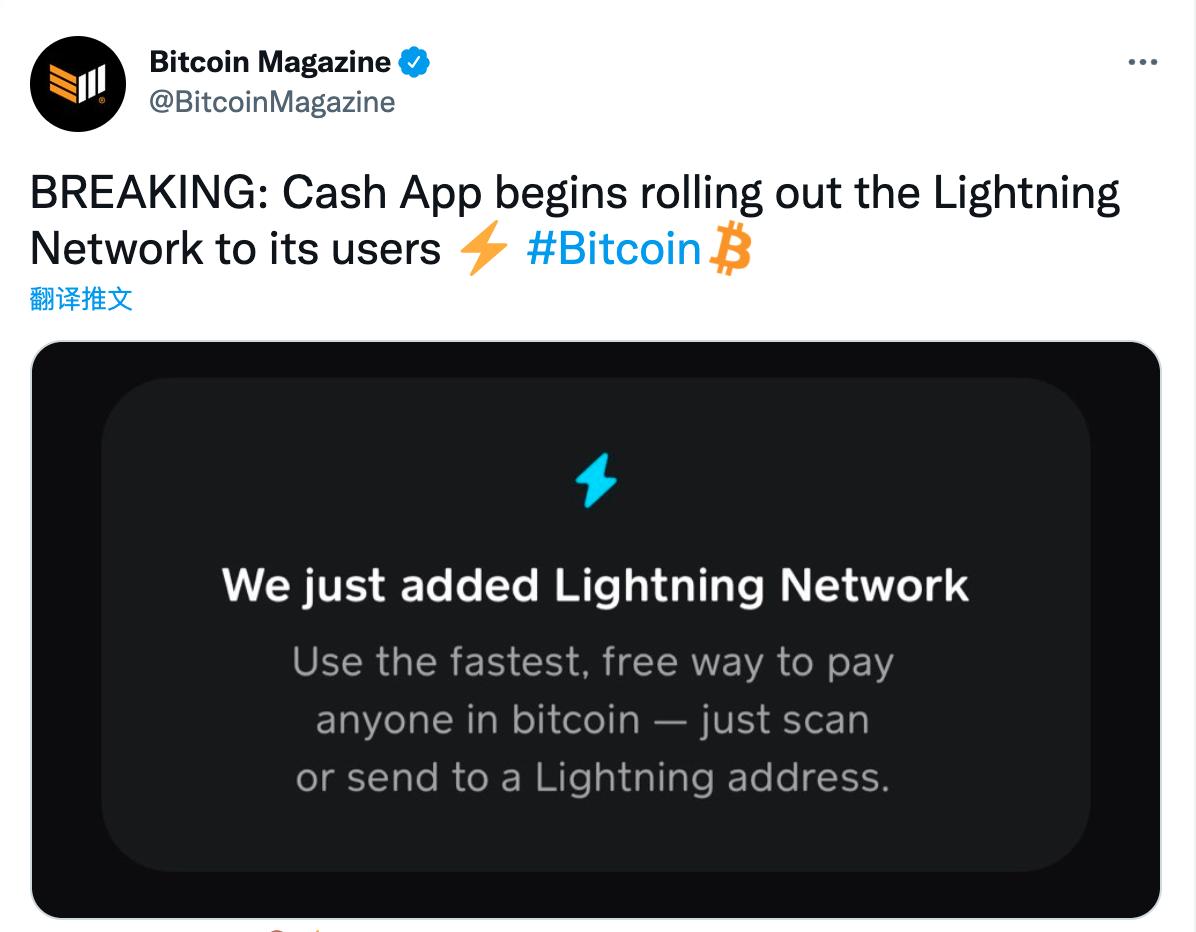
Task: Click the headline We just added Lightning Network
Action: coord(597,585)
